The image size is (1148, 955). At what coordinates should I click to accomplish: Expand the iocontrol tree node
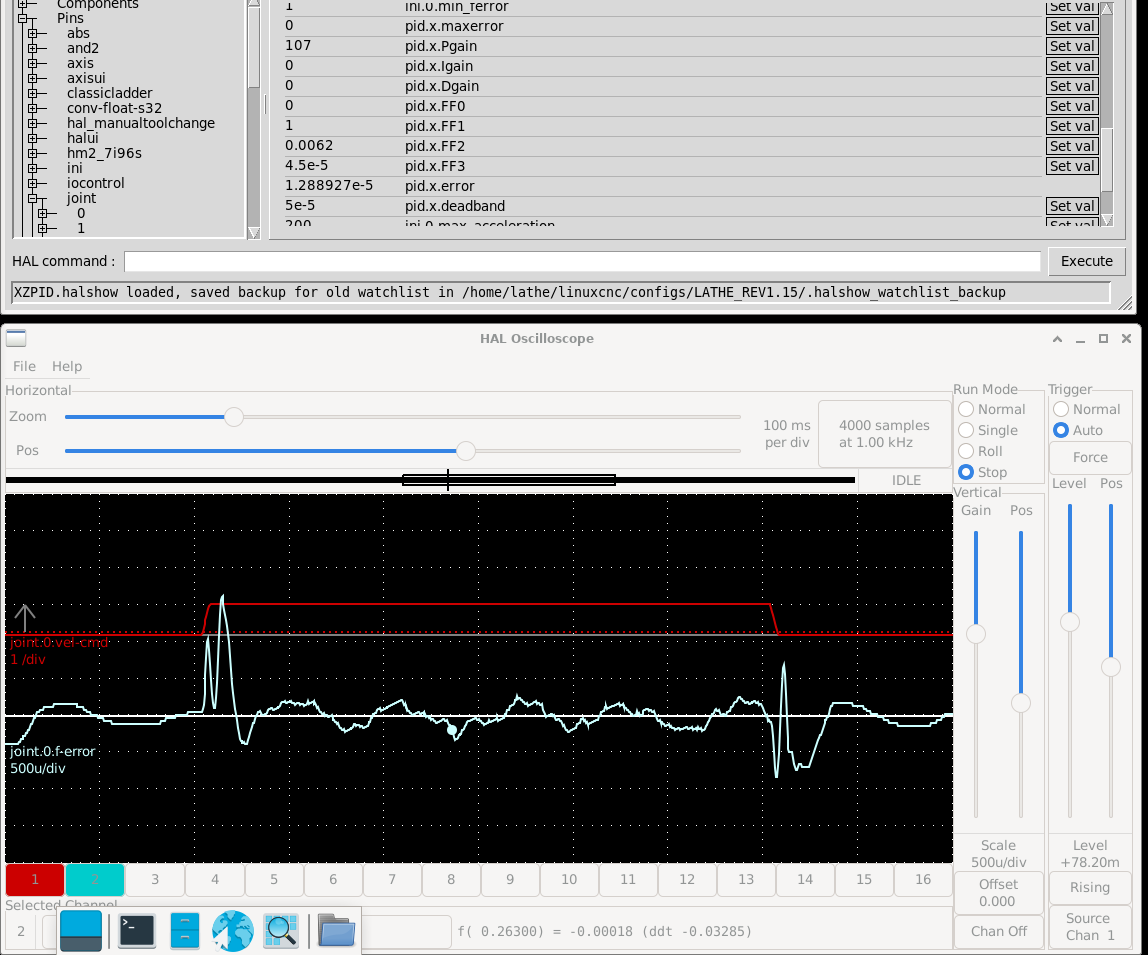point(32,184)
